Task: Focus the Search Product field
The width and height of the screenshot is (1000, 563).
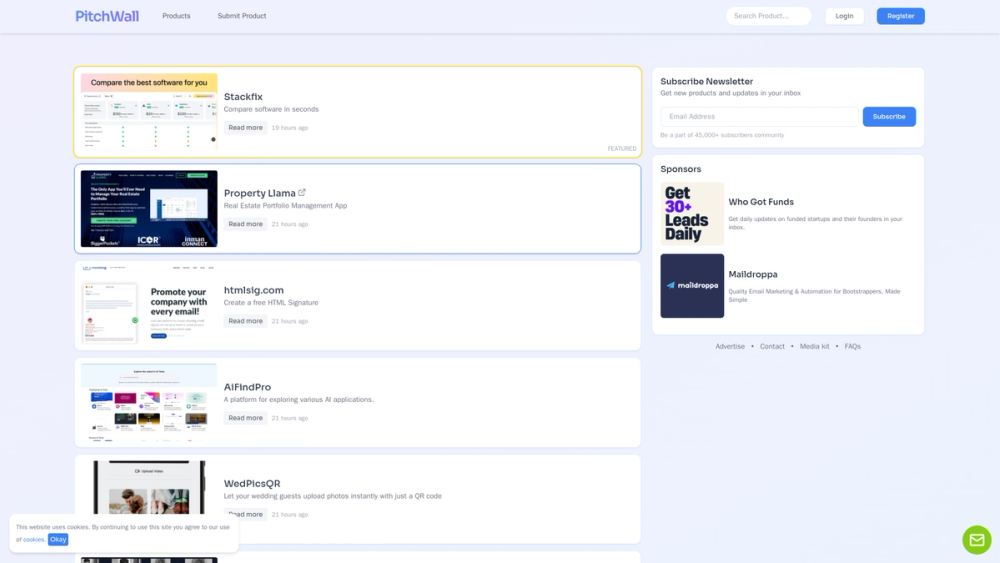Action: (768, 16)
